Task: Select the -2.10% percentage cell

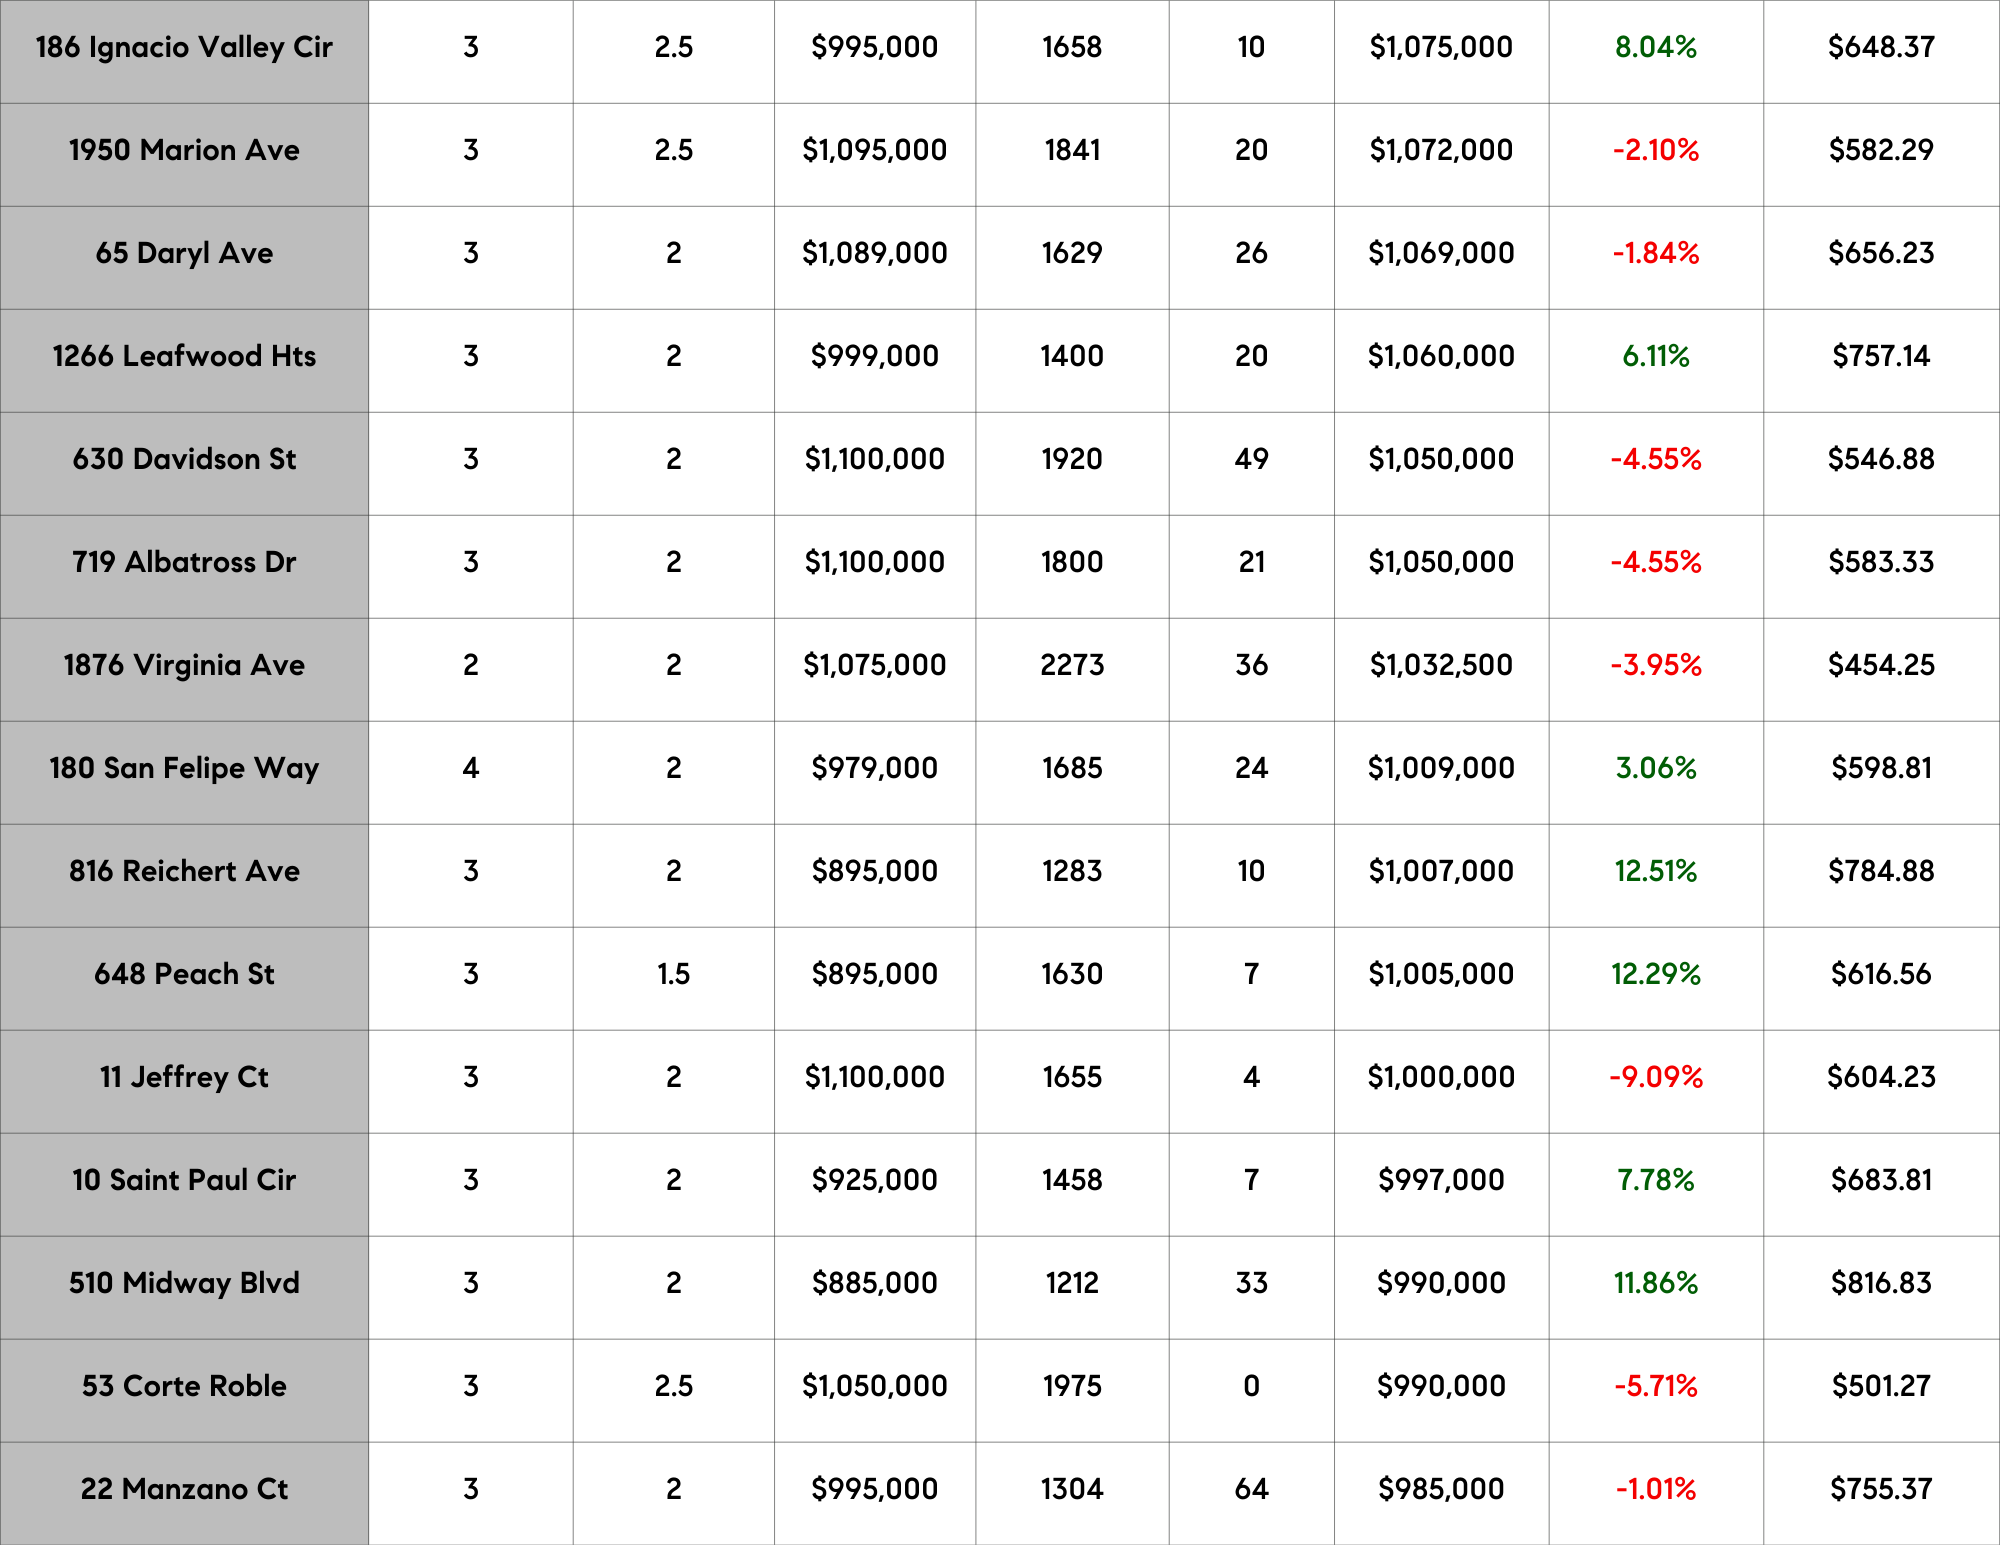Action: [1655, 151]
